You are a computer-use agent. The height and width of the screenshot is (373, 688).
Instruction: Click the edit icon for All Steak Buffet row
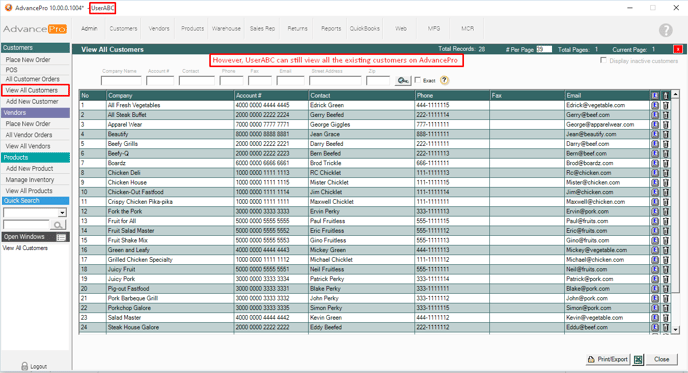point(655,115)
